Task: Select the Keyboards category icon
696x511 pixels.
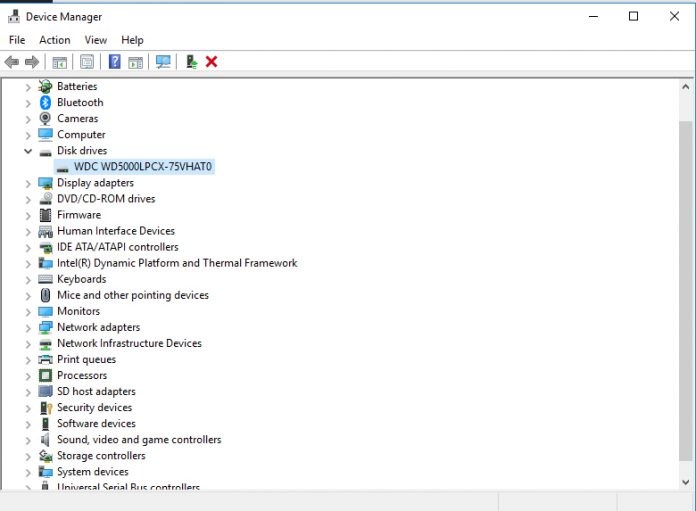Action: click(x=45, y=279)
